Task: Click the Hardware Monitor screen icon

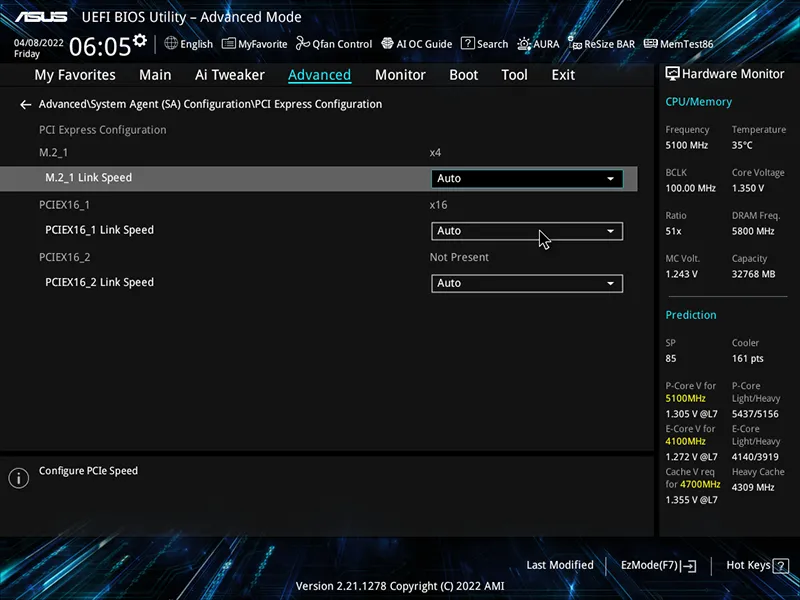Action: click(672, 74)
